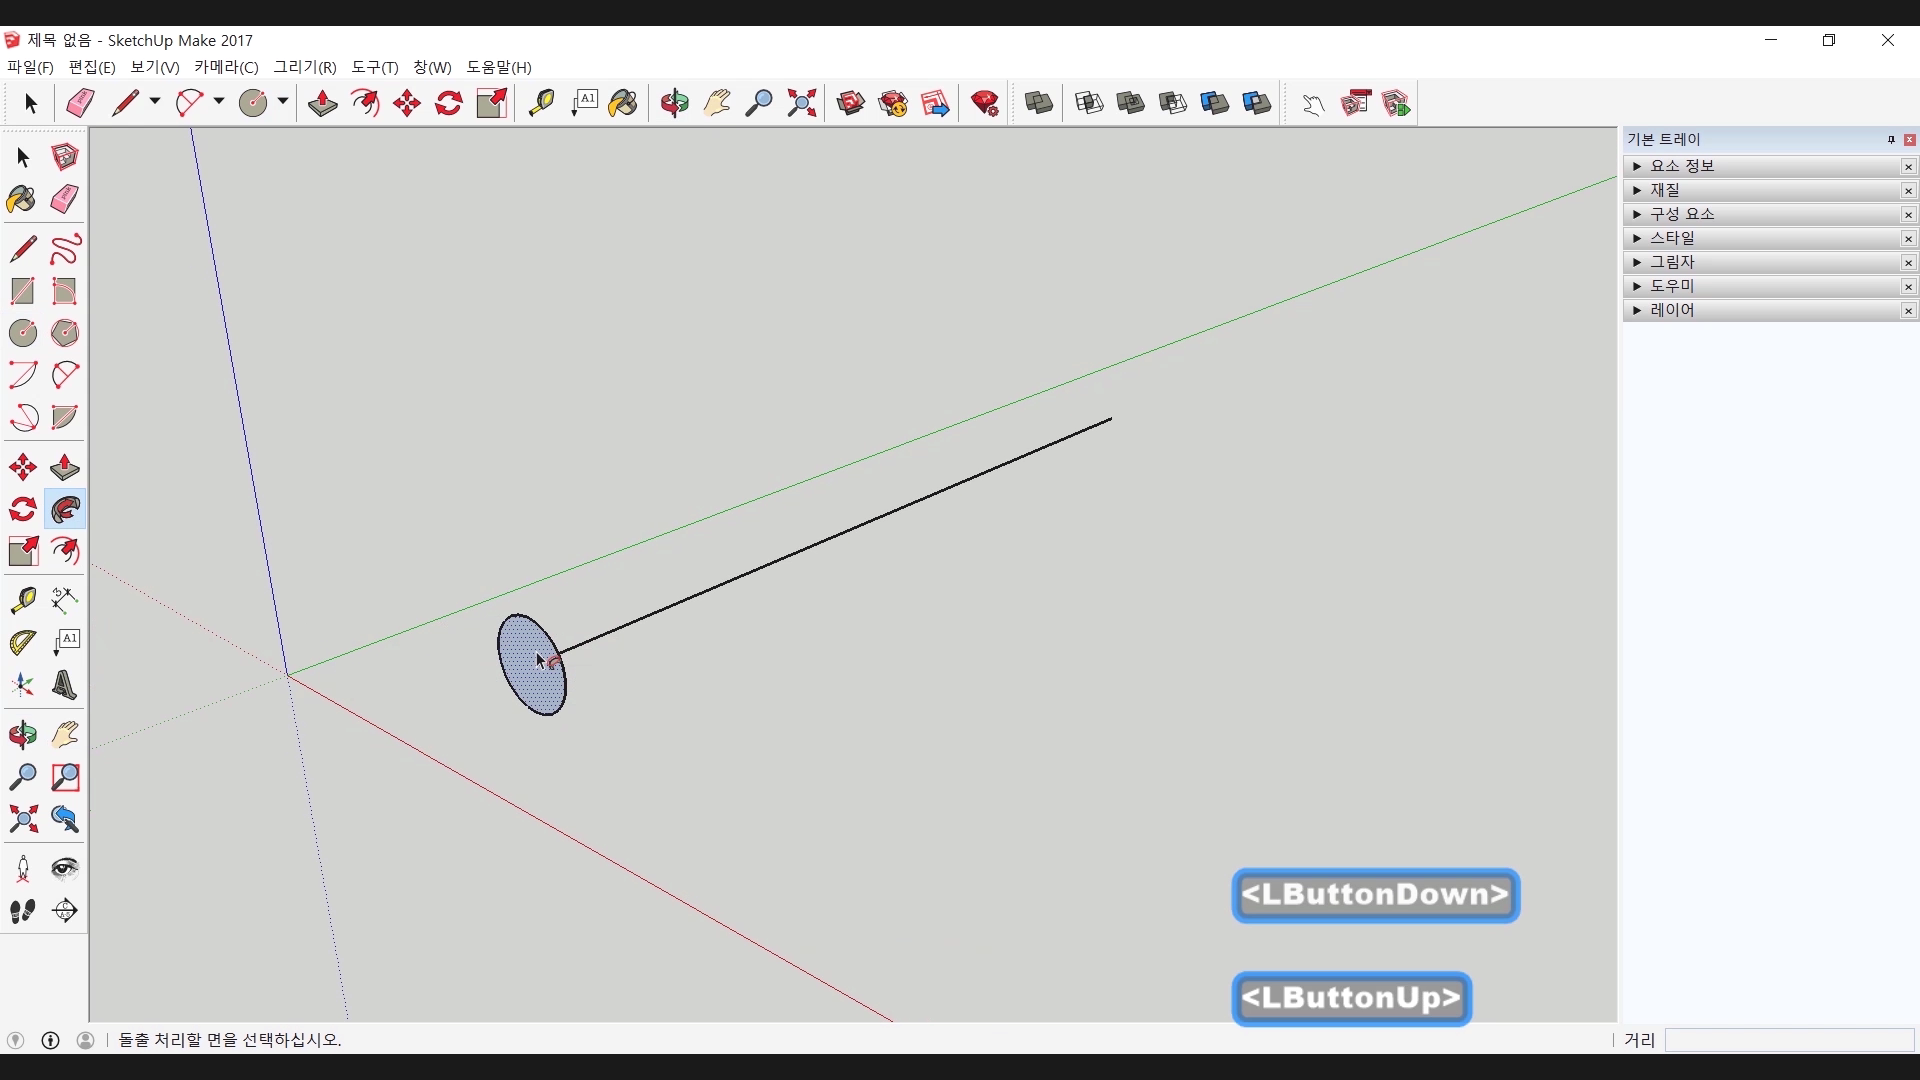Image resolution: width=1920 pixels, height=1080 pixels.
Task: Click the Walk tool footprints icon
Action: [22, 911]
